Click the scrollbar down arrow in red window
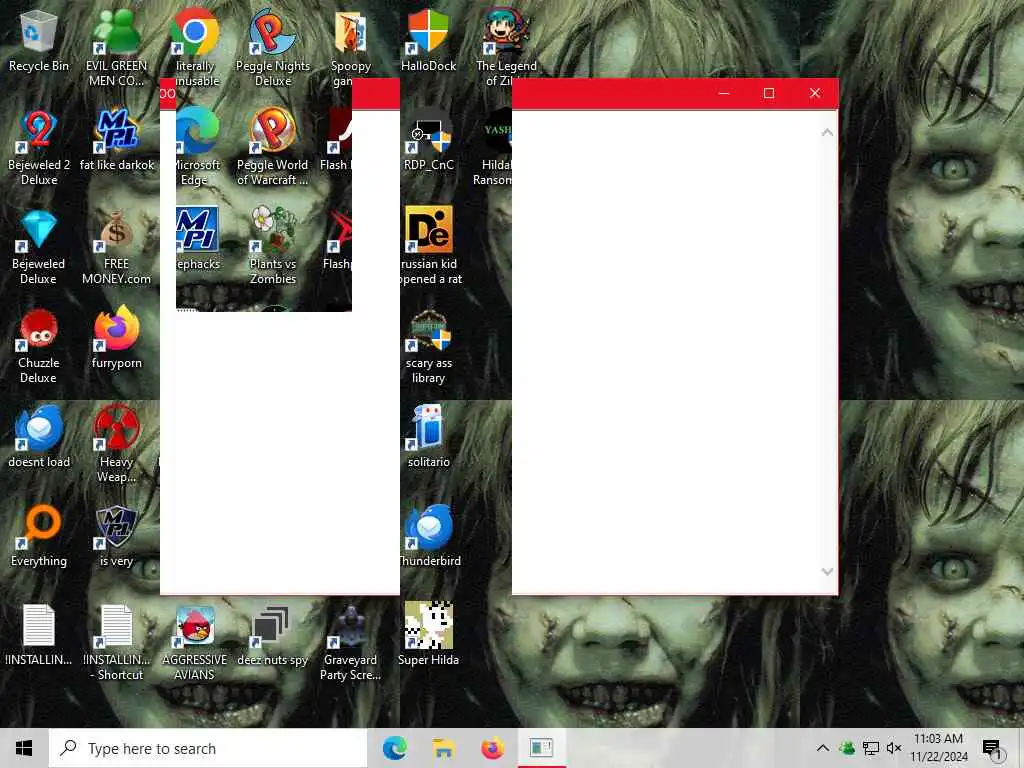Image resolution: width=1024 pixels, height=768 pixels. [827, 572]
